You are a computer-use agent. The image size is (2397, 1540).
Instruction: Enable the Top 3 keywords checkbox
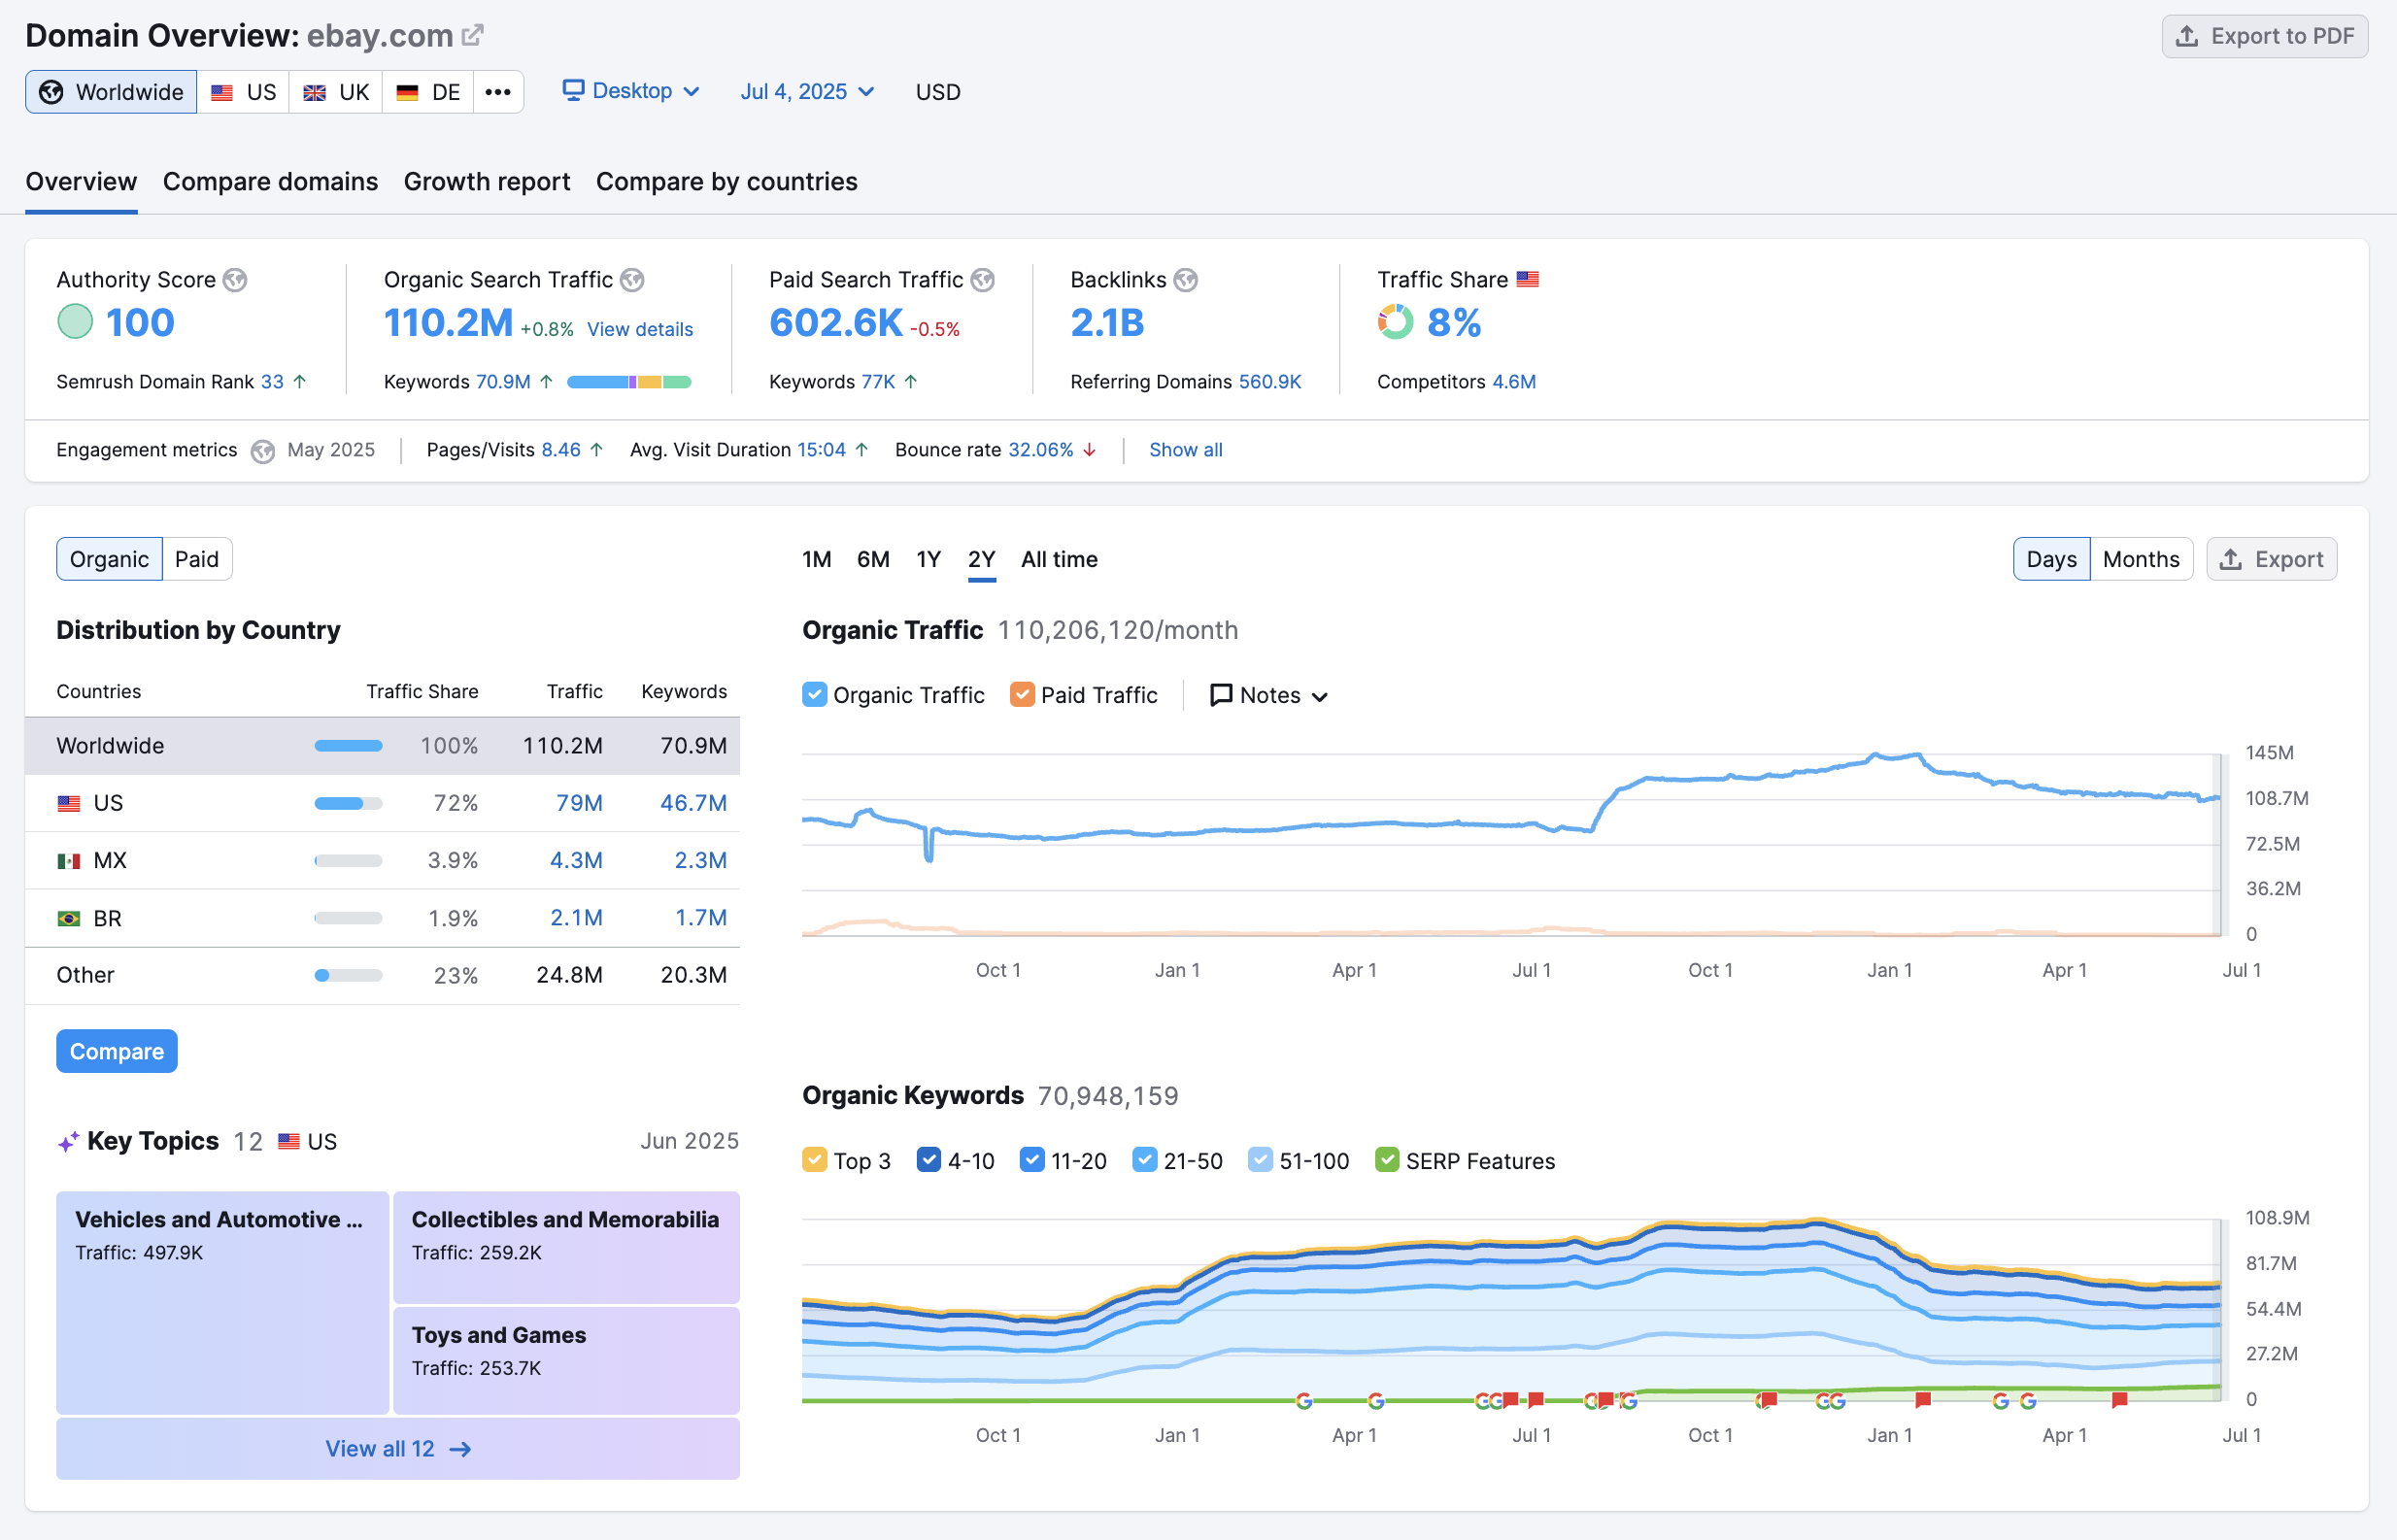click(815, 1160)
